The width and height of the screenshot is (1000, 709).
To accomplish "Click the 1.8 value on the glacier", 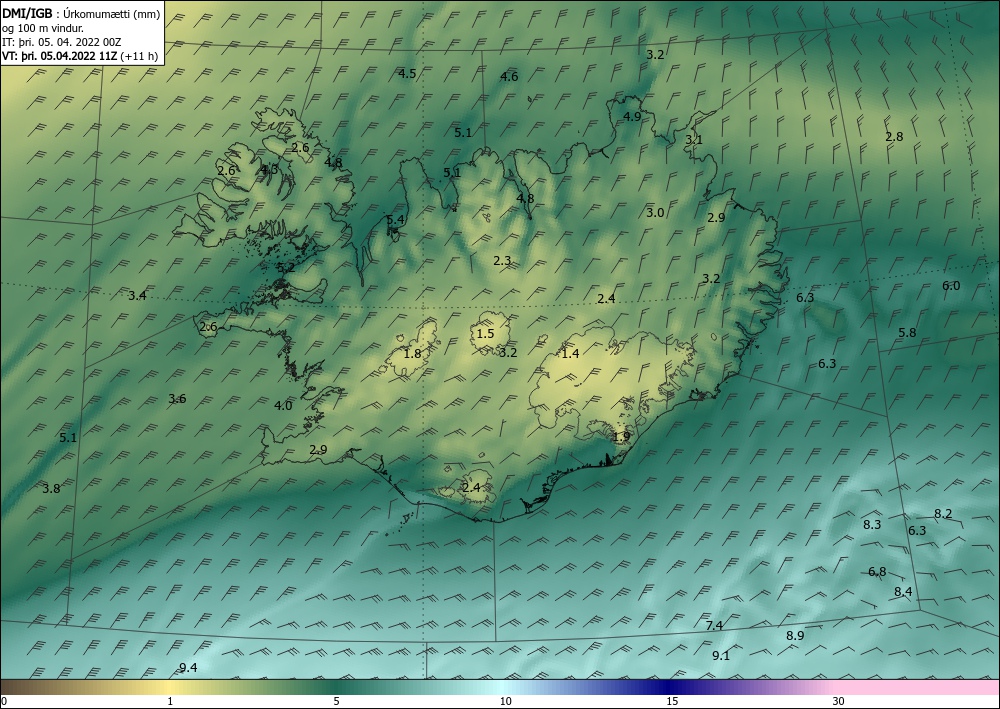I will [413, 353].
